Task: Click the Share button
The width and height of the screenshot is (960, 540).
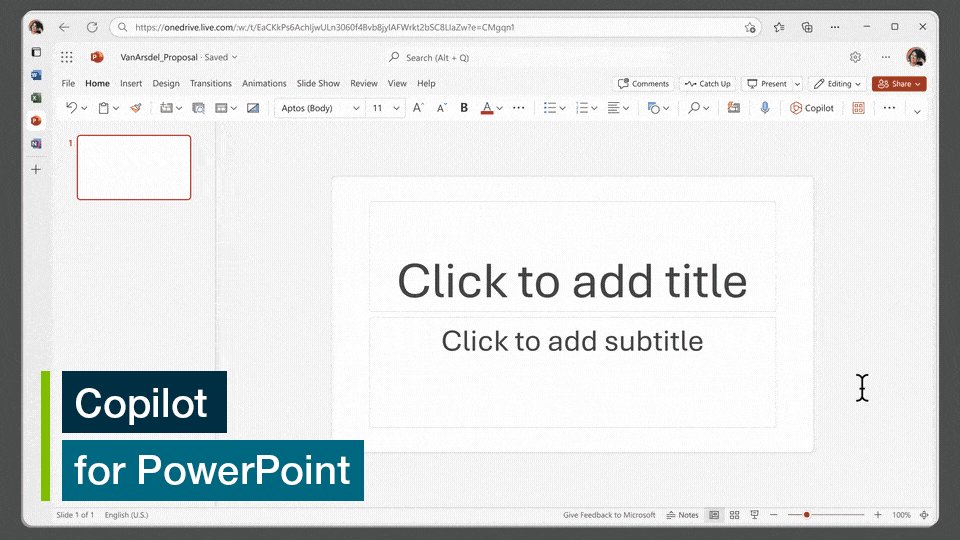Action: pos(899,84)
